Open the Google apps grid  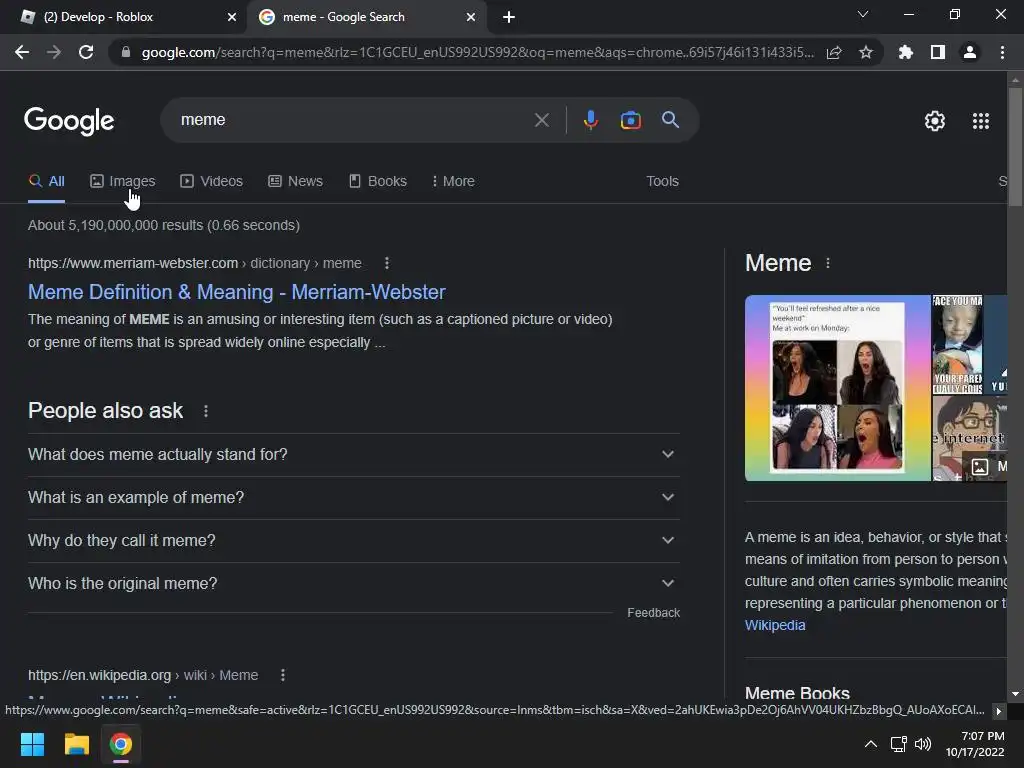coord(981,121)
